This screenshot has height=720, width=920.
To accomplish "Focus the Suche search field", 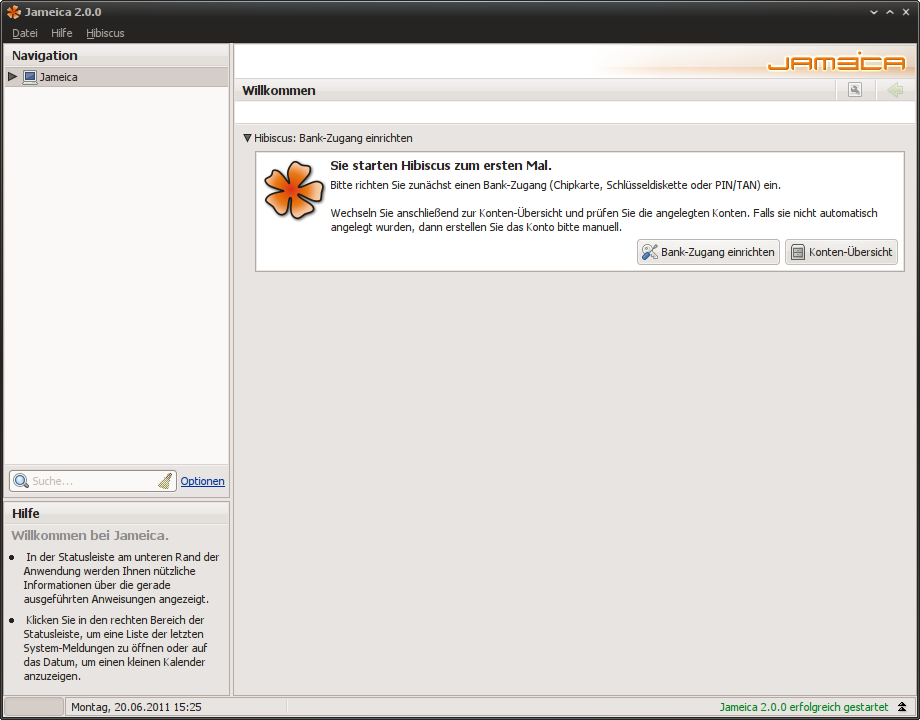I will 93,481.
